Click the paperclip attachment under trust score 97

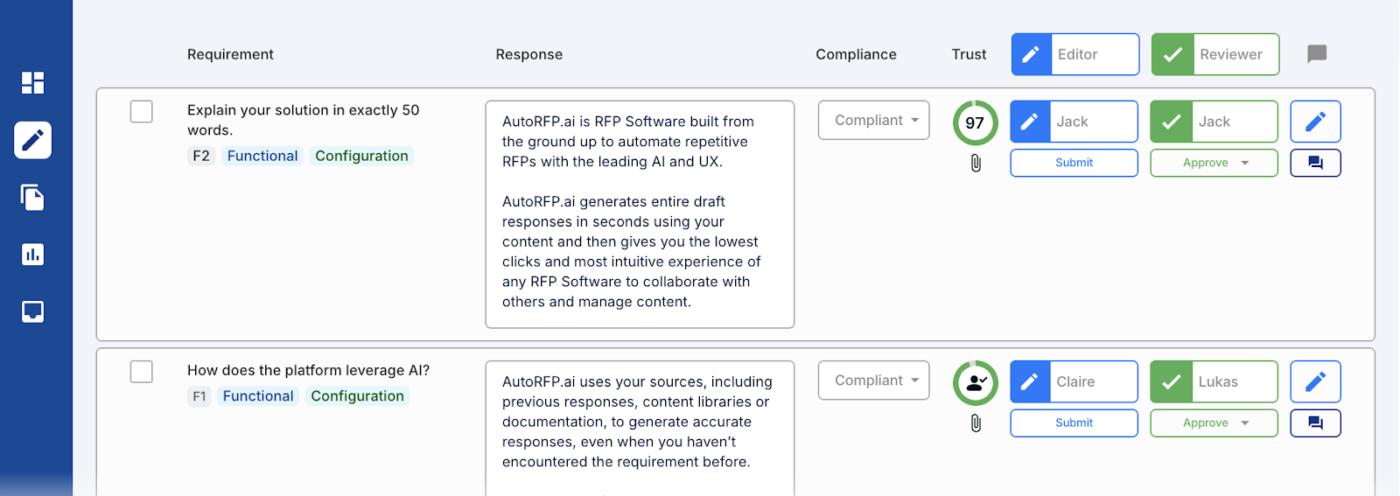[976, 162]
